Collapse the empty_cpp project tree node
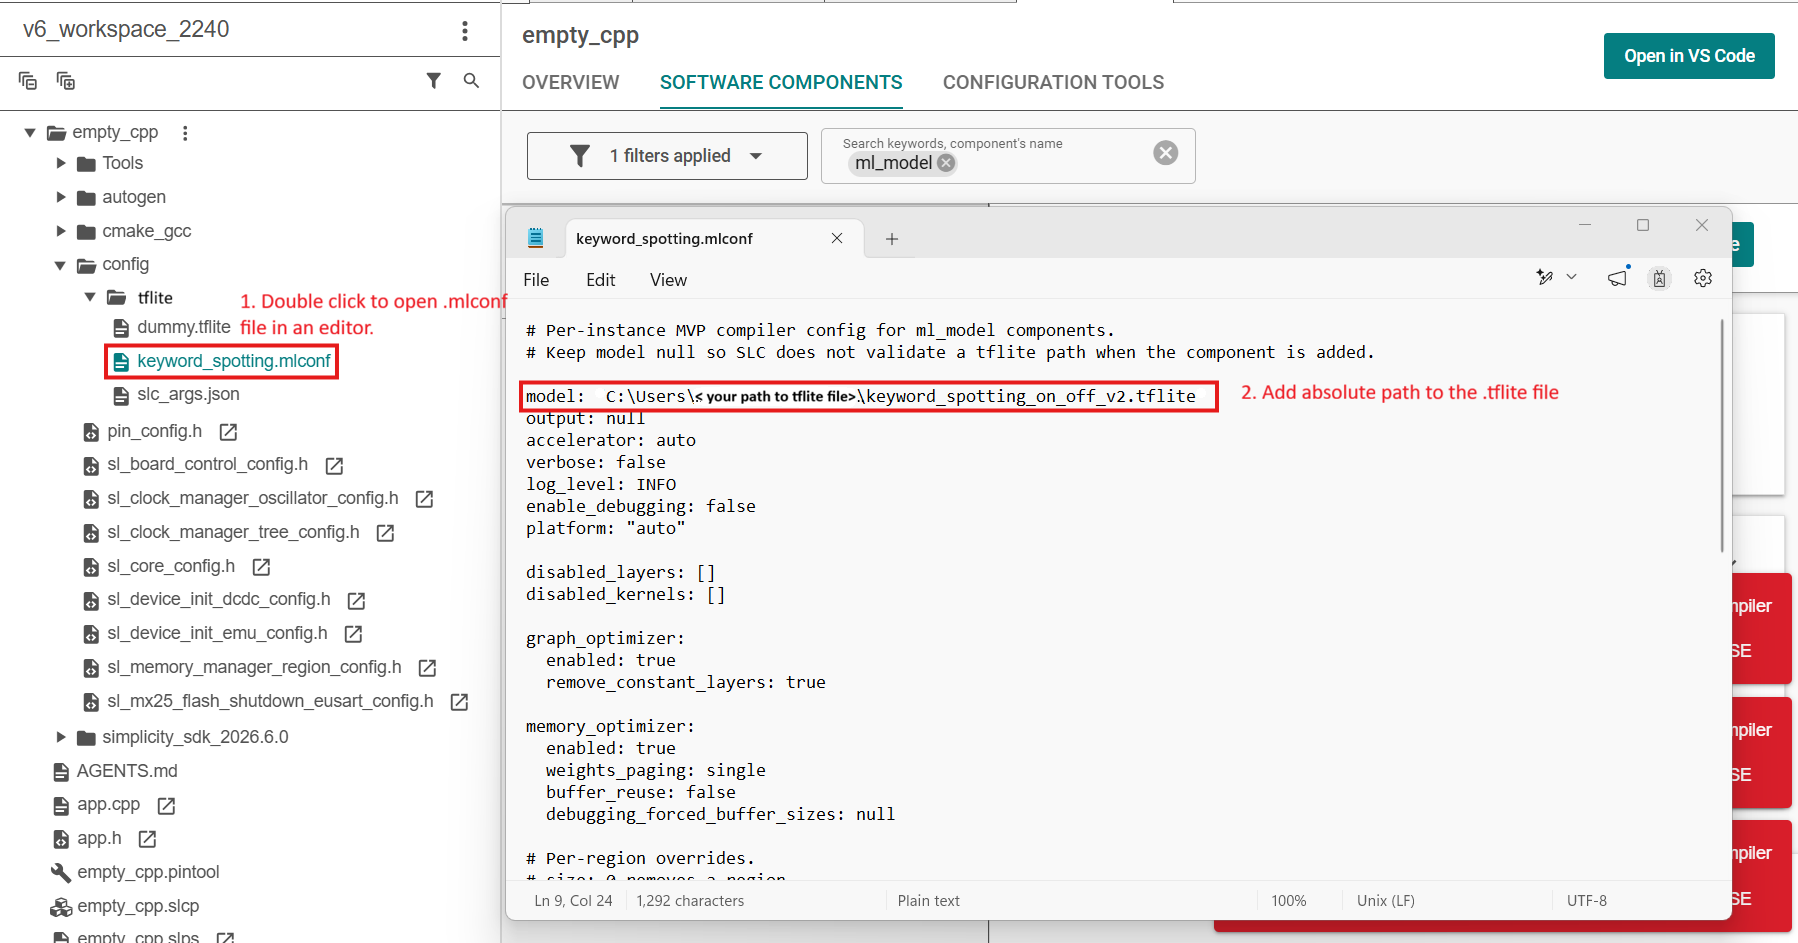 [x=30, y=132]
